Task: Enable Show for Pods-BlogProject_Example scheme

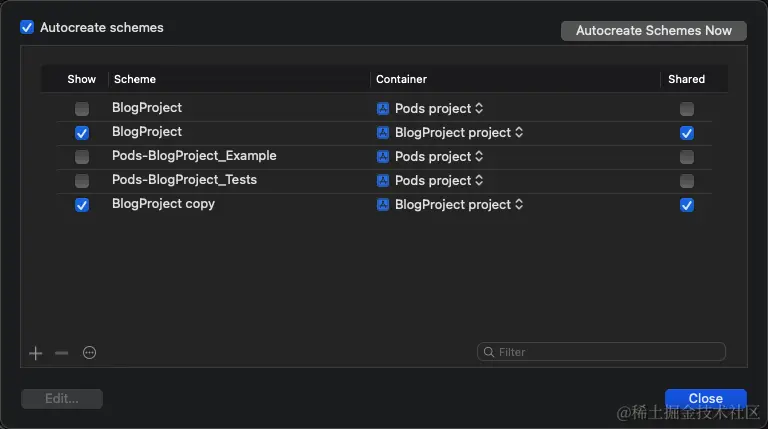Action: pos(82,157)
